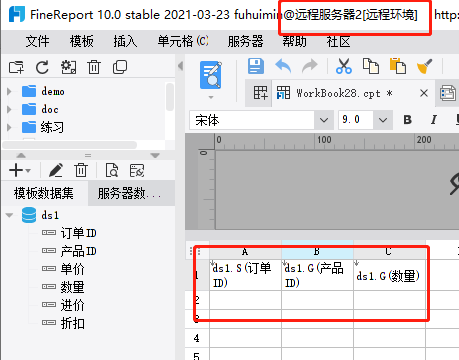Open the file tree settings gear icon

tap(68, 67)
